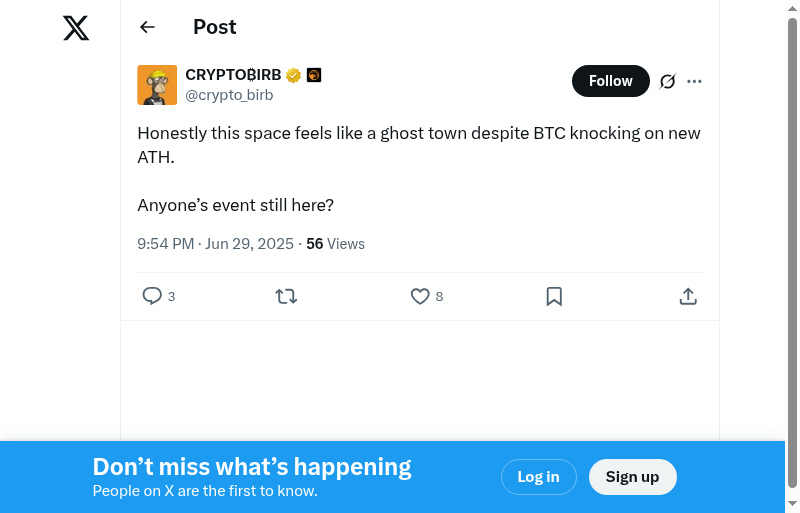Go back using the arrow icon
This screenshot has width=800, height=513.
147,27
